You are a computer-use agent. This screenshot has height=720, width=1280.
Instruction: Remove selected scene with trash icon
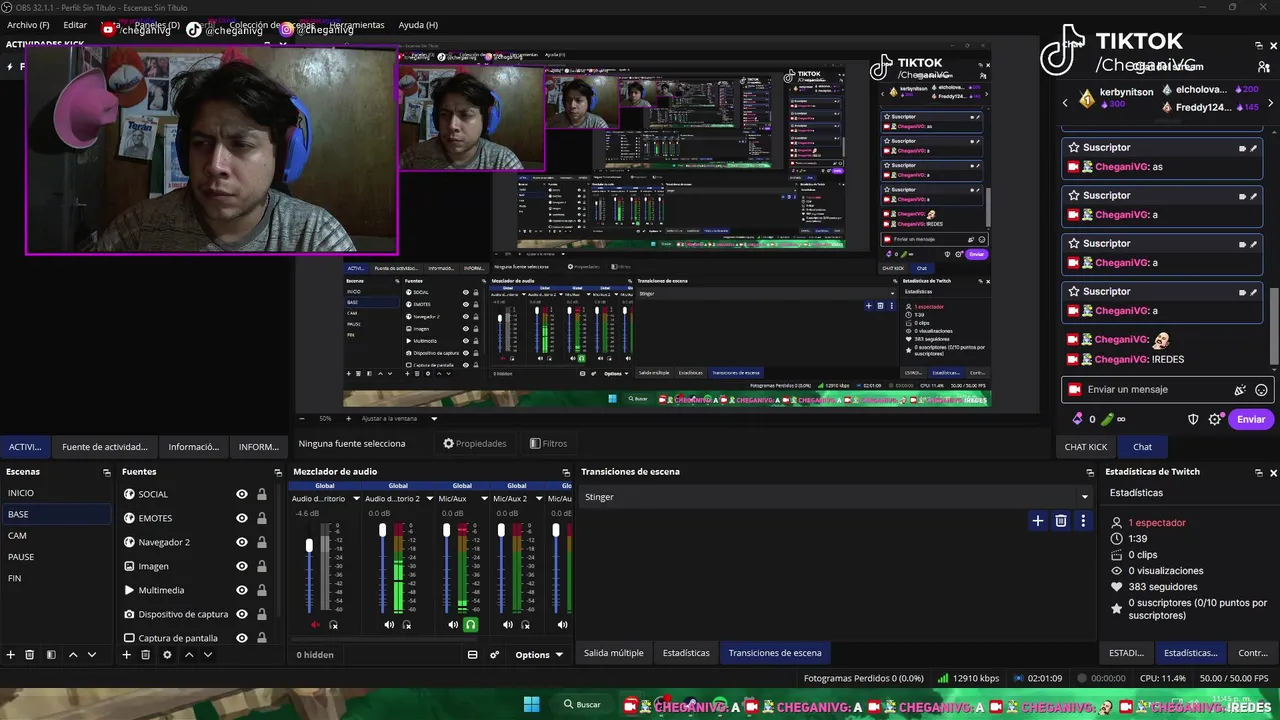point(30,655)
